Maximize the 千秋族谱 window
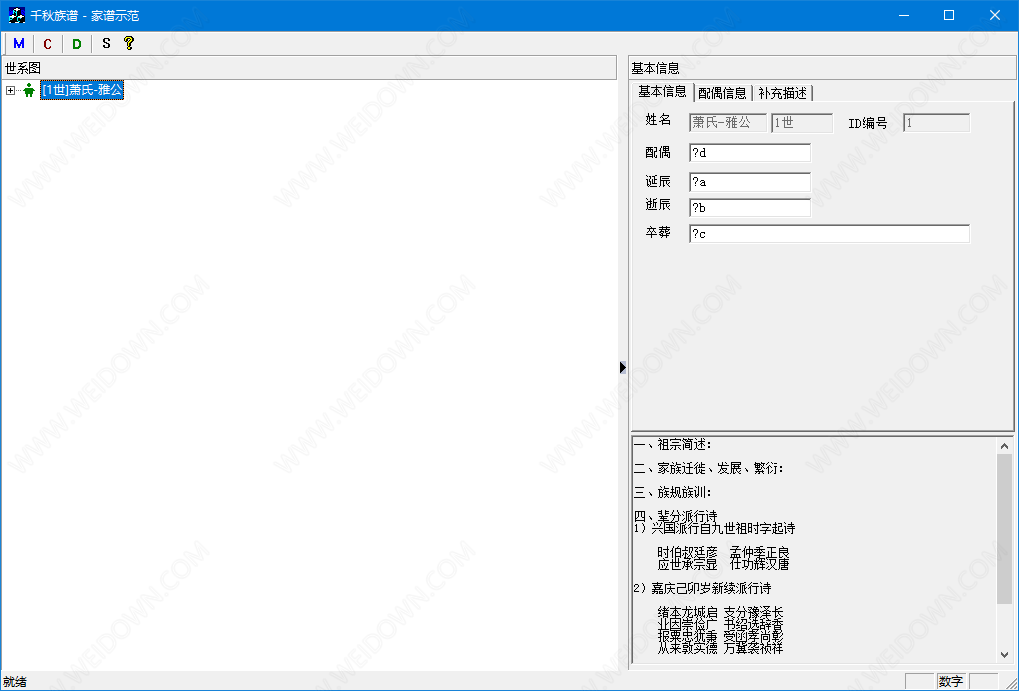The height and width of the screenshot is (691, 1019). tap(949, 15)
